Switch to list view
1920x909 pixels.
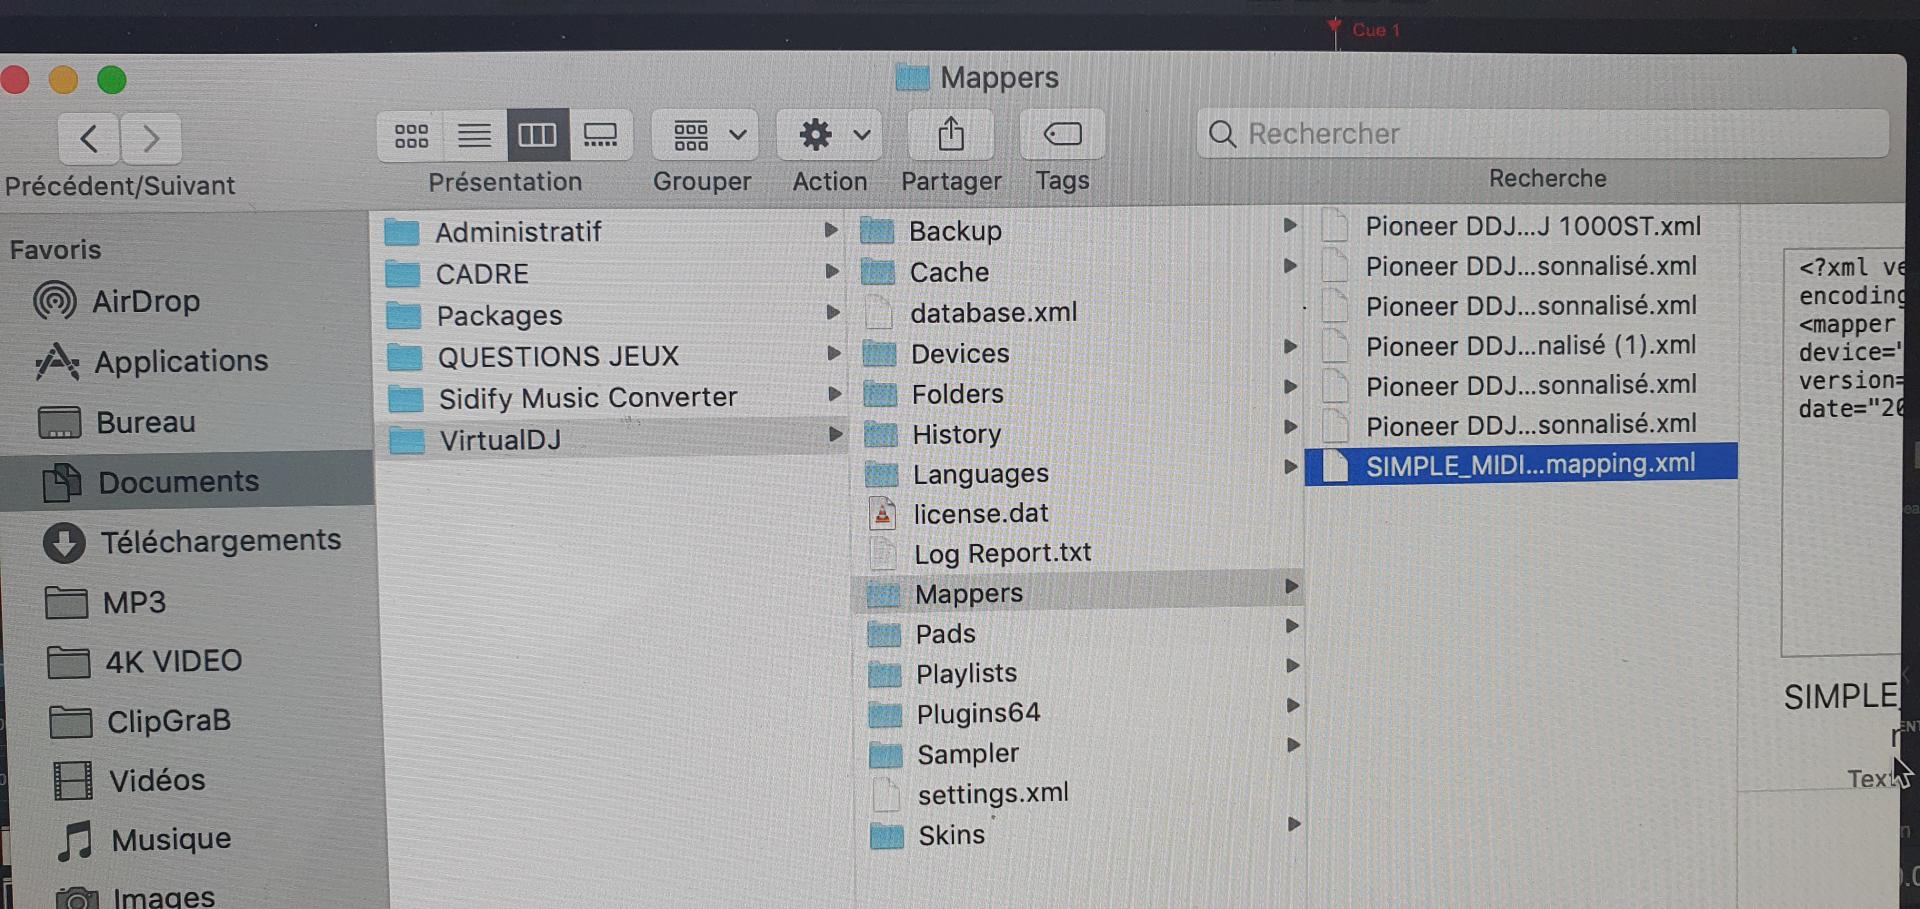pyautogui.click(x=474, y=135)
